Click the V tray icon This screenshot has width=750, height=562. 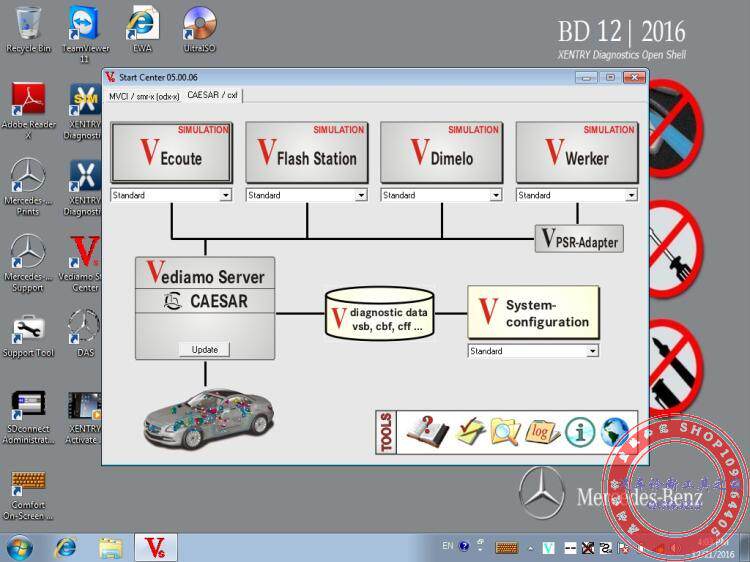pos(549,548)
